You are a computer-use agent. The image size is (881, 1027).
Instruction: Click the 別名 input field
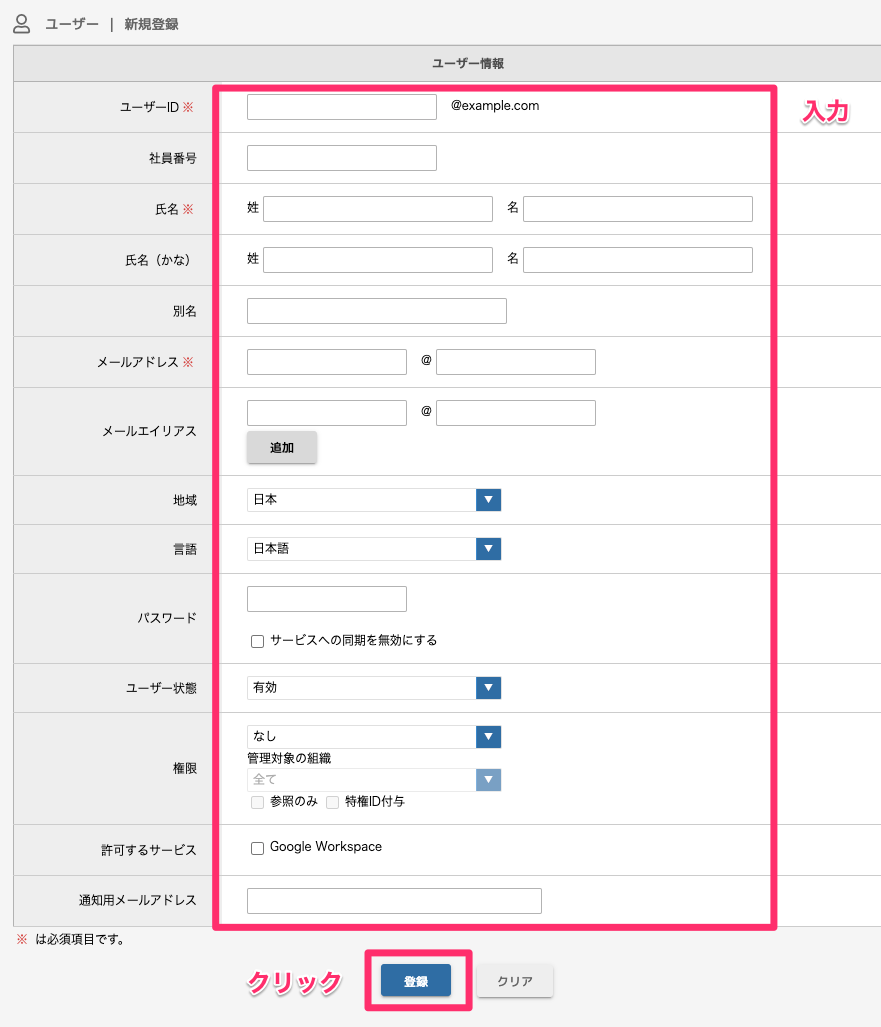(377, 311)
